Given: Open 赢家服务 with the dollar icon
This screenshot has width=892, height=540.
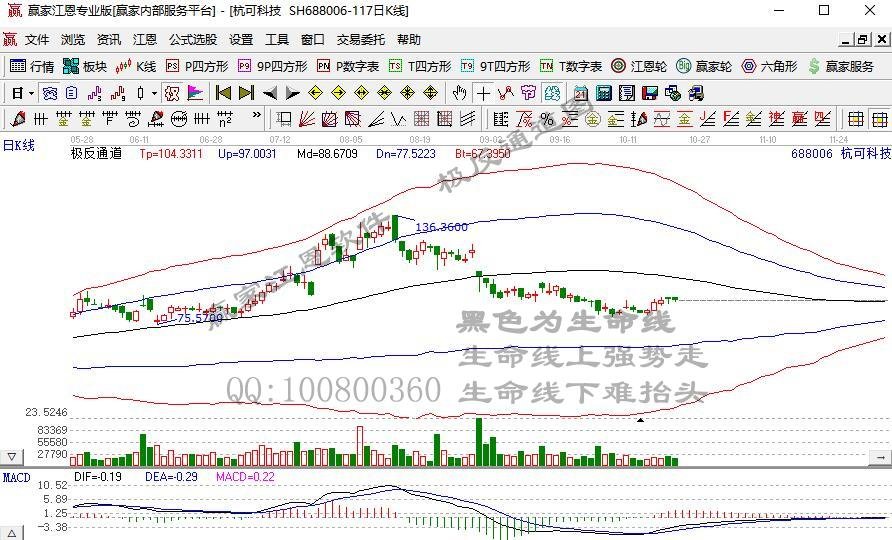Looking at the screenshot, I should 841,67.
